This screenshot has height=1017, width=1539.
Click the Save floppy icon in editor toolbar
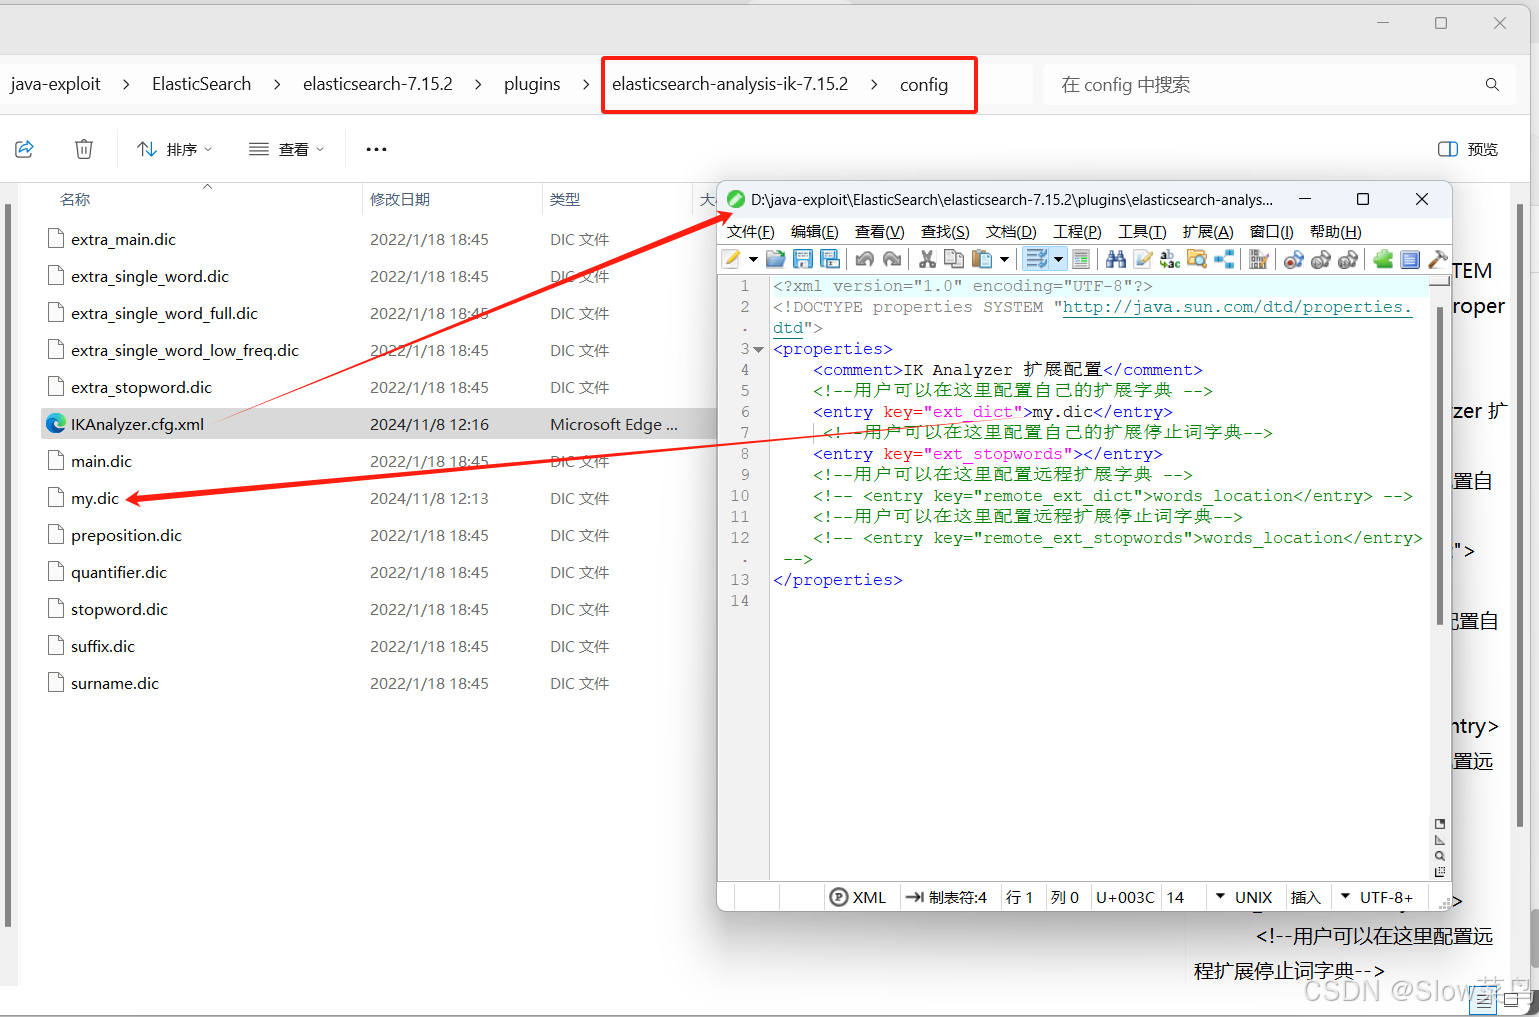click(x=802, y=260)
